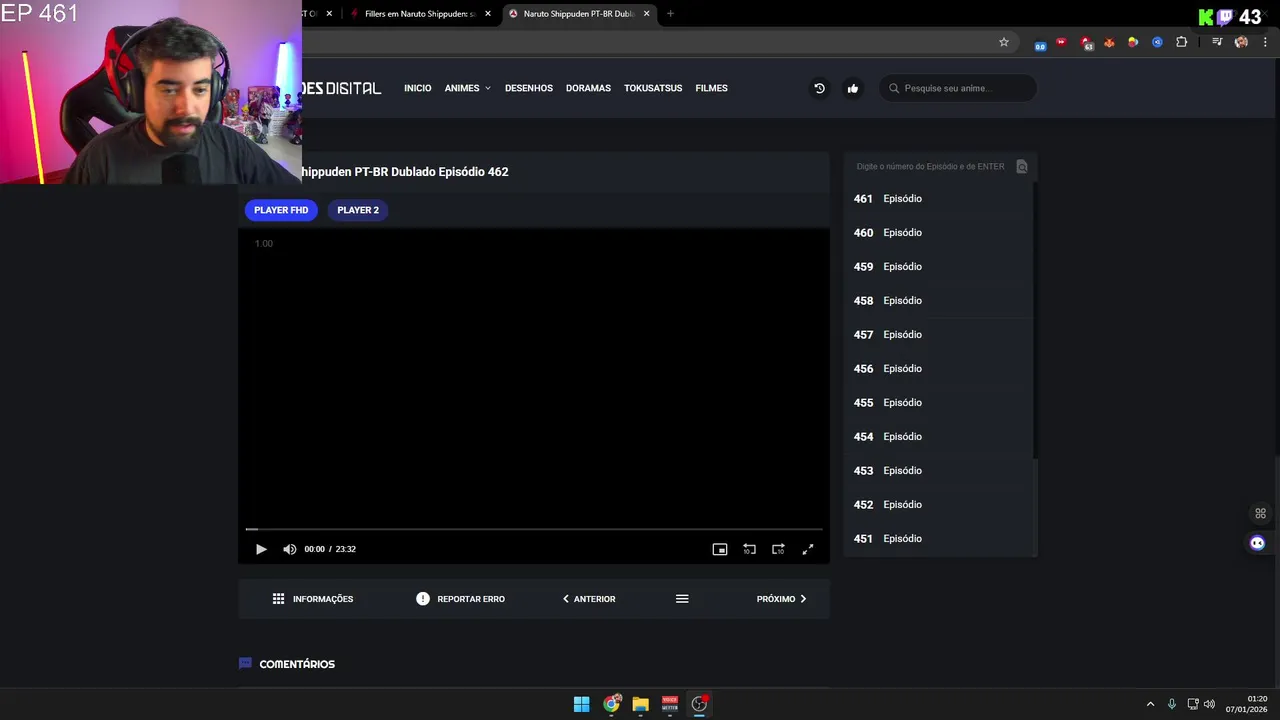Open the watch history icon

[819, 88]
